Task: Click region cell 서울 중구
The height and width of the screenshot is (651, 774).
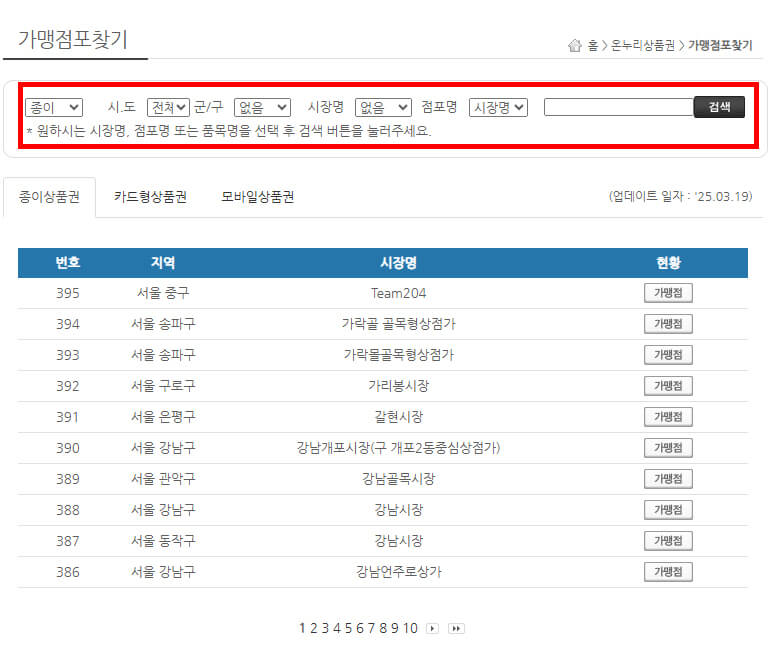Action: coord(163,293)
